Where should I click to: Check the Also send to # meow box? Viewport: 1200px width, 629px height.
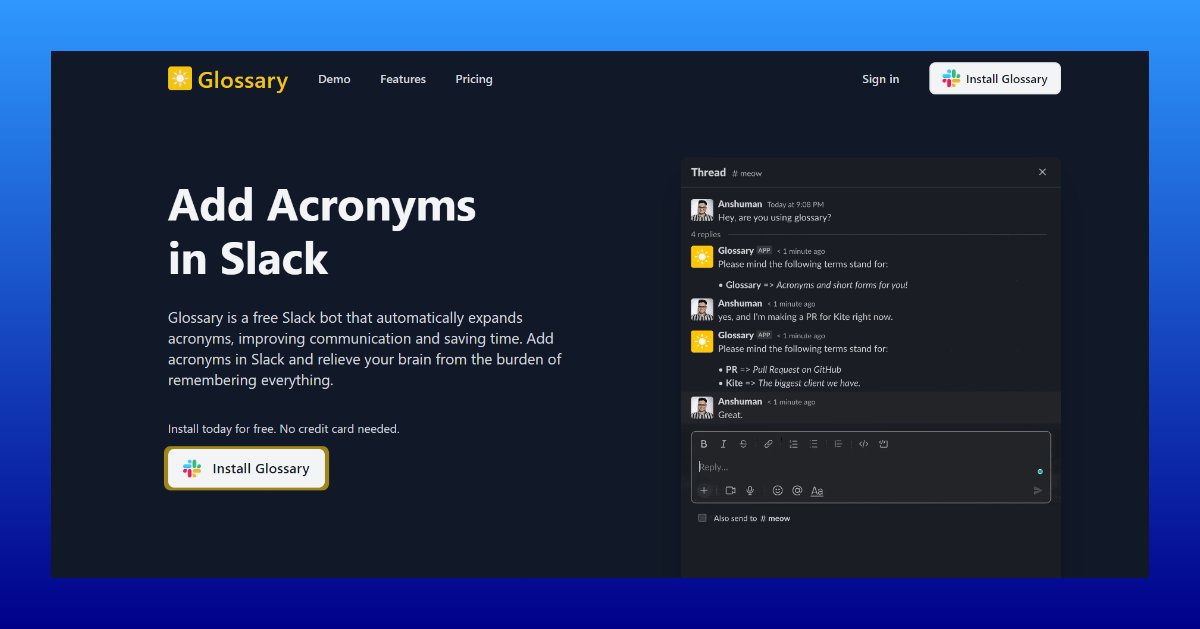point(702,518)
